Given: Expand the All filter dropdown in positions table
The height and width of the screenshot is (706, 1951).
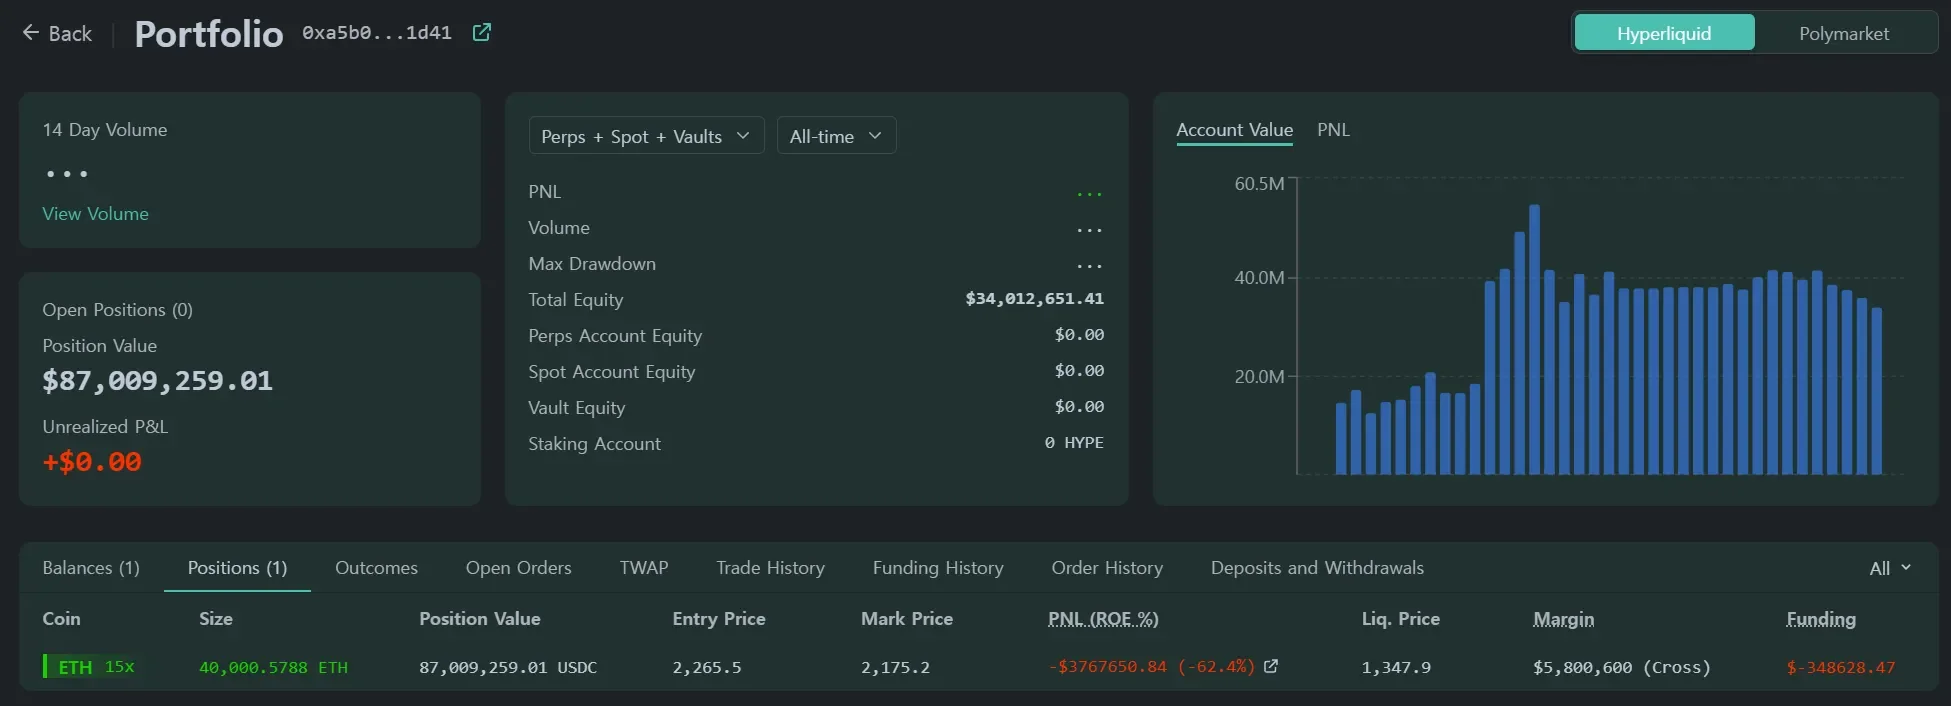Looking at the screenshot, I should point(1890,568).
